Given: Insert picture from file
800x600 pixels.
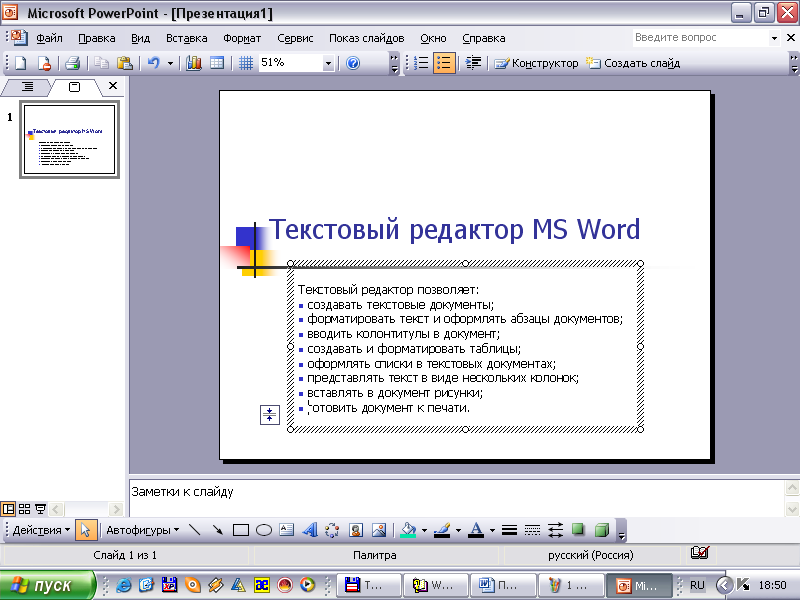Looking at the screenshot, I should click(x=379, y=530).
